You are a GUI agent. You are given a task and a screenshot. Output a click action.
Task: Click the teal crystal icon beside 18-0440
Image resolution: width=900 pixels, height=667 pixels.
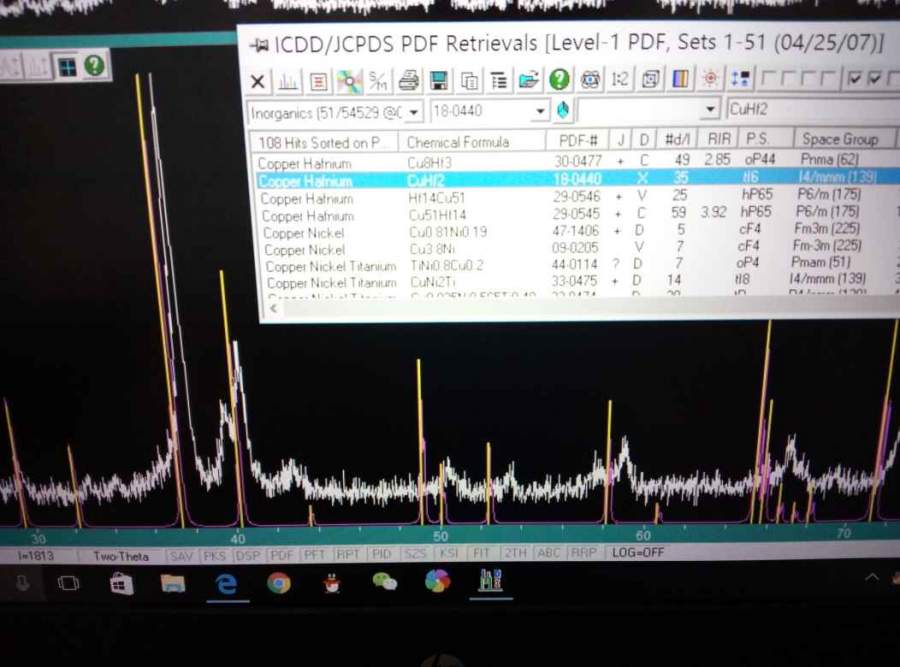563,110
